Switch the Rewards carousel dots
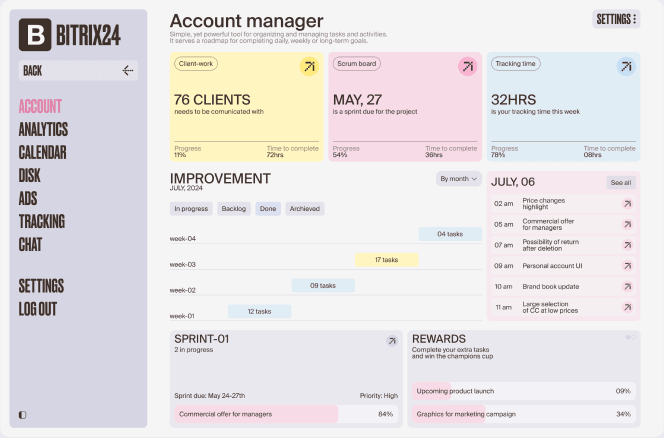 [x=631, y=337]
